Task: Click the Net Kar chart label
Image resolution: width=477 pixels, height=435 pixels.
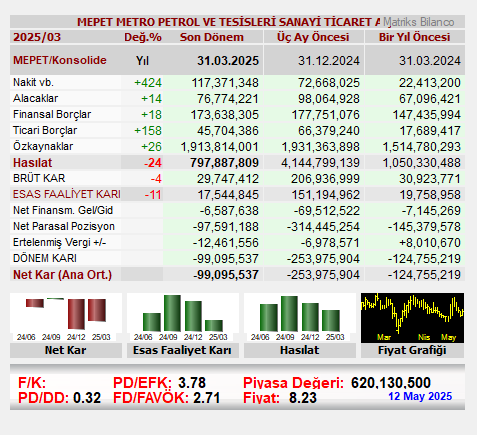Action: click(x=66, y=350)
